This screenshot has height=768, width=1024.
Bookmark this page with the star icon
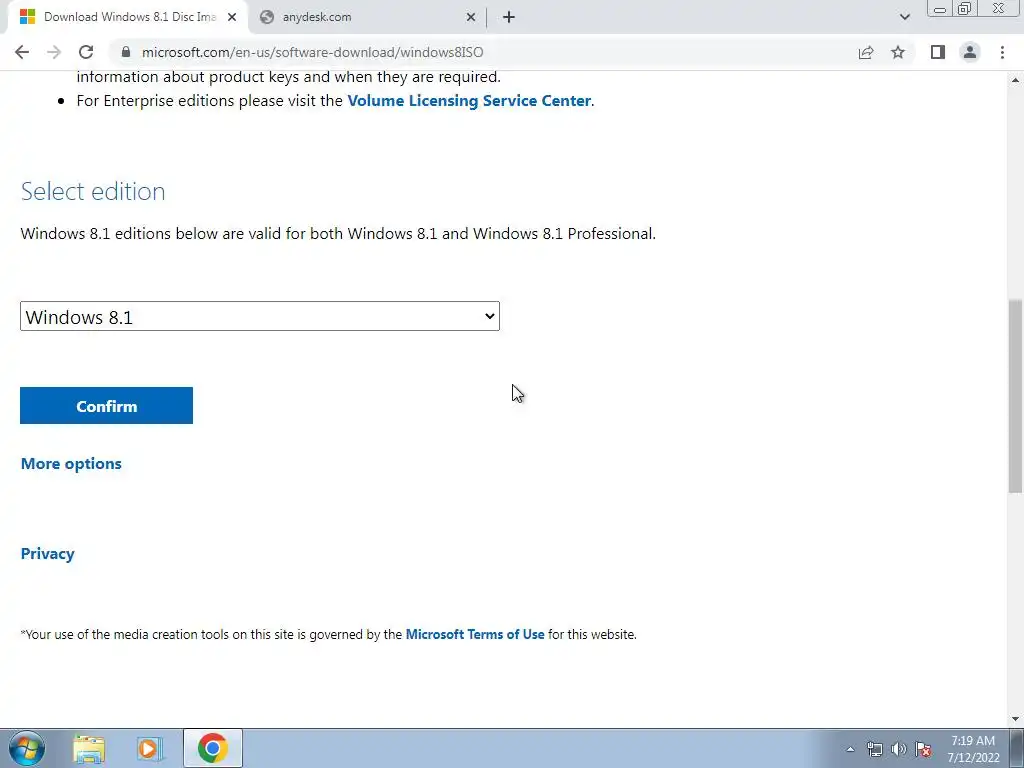click(898, 52)
